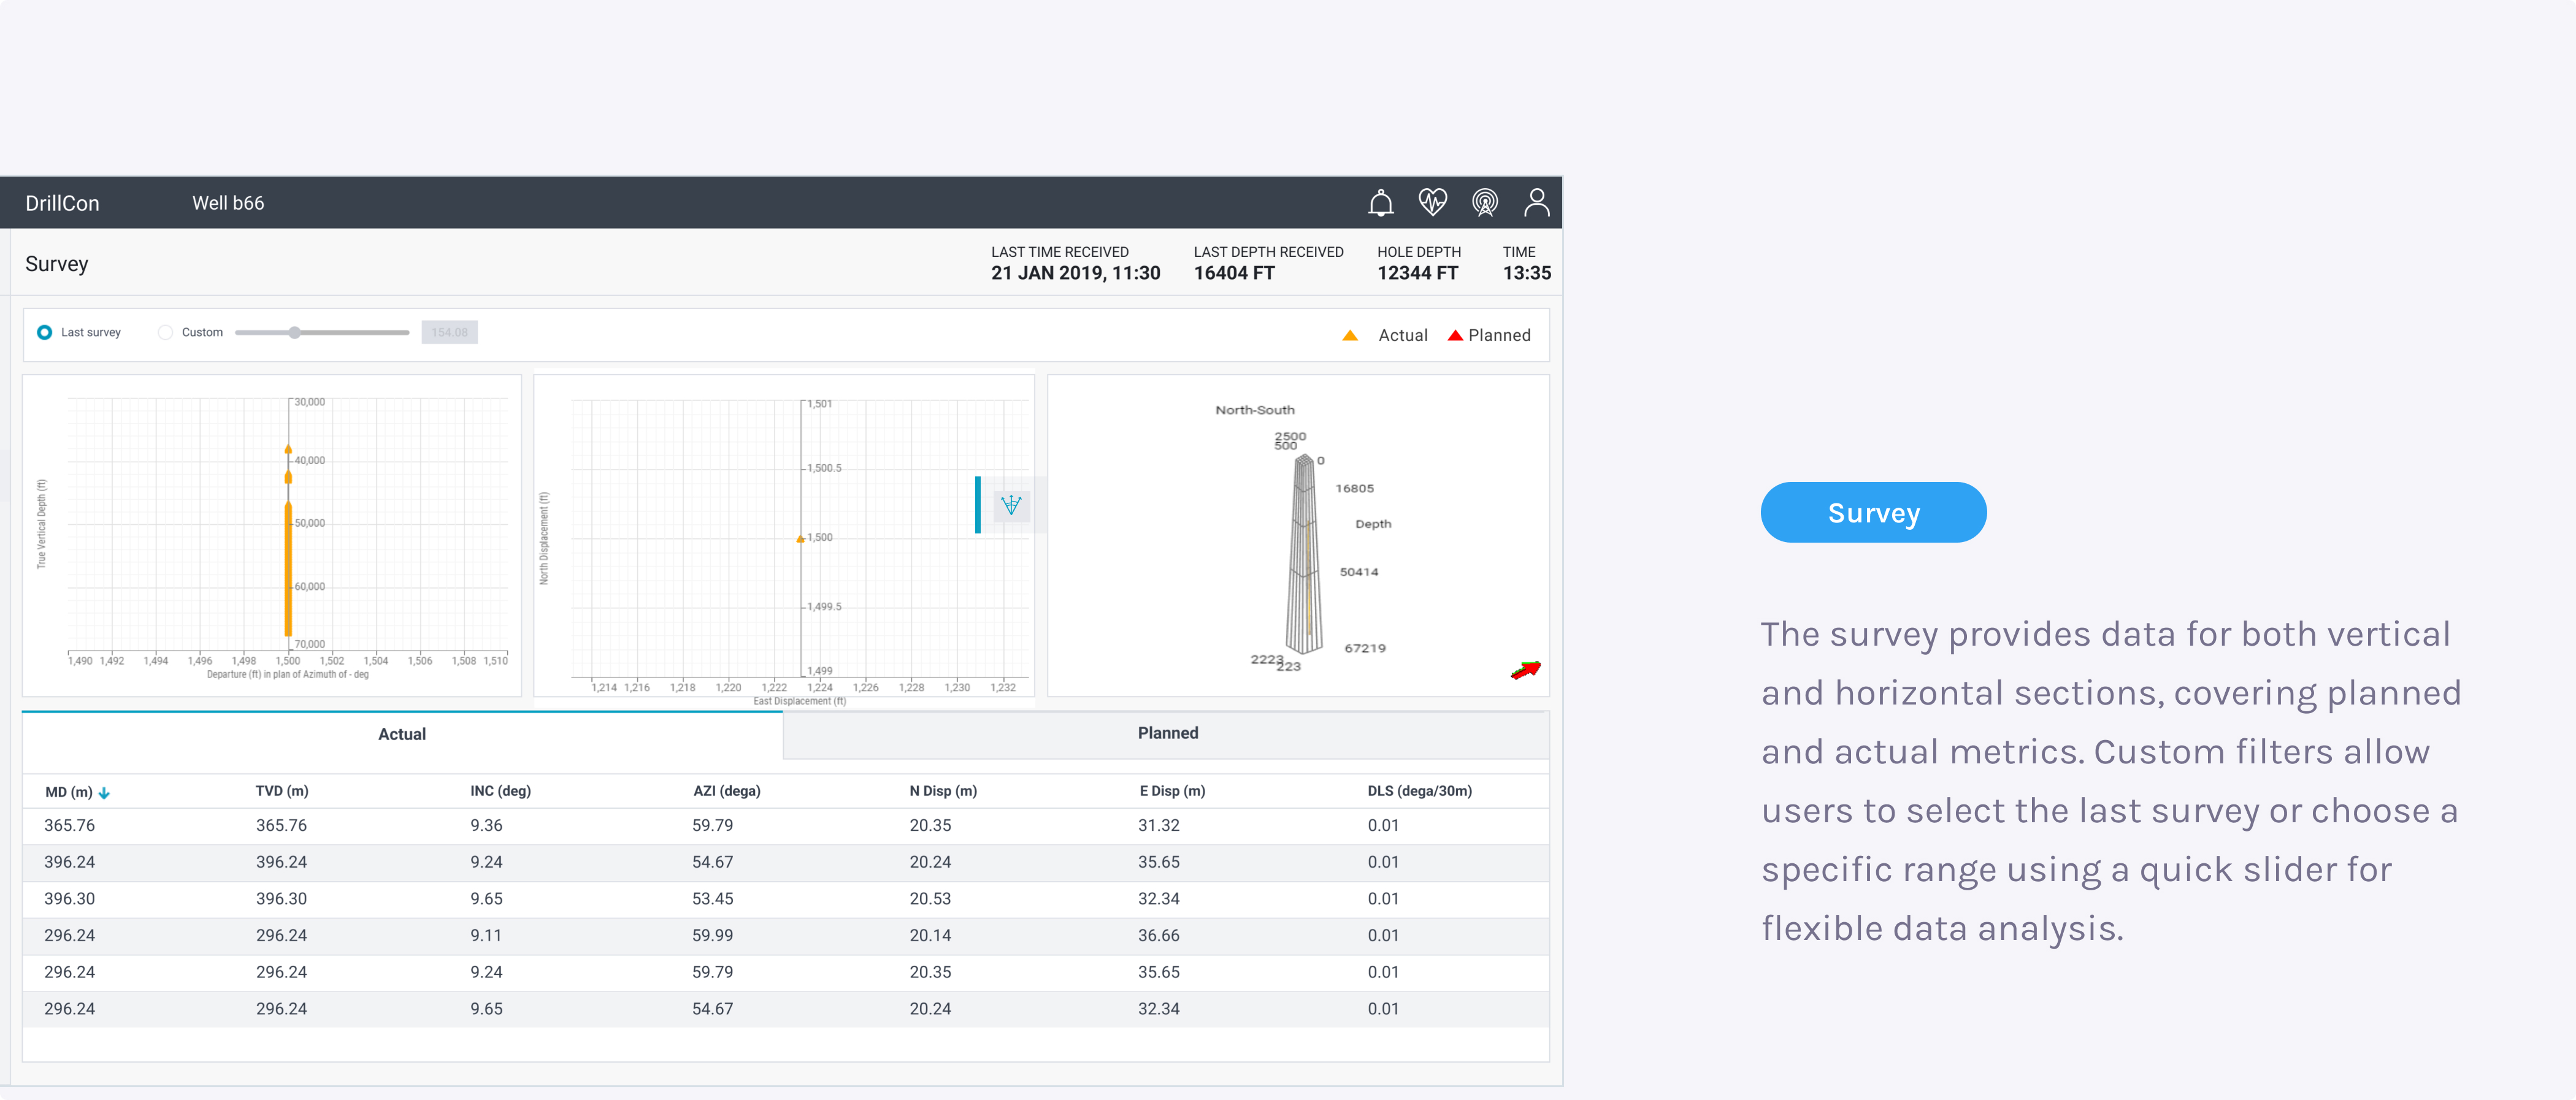Screen dimensions: 2576x1100
Task: Select the Last survey radio option
Action: click(x=45, y=332)
